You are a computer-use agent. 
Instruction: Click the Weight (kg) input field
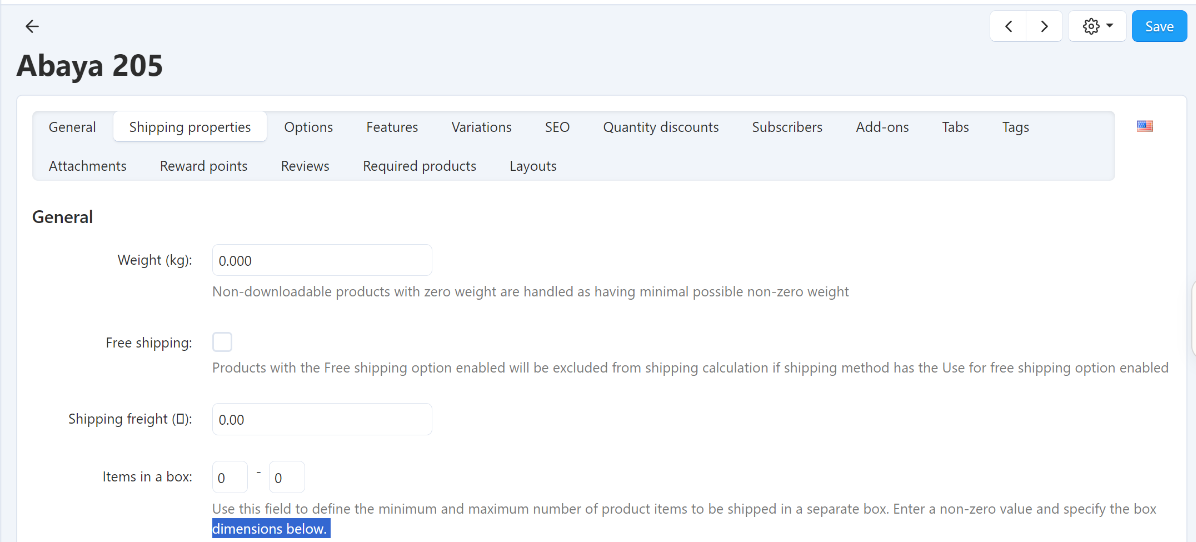click(x=322, y=260)
